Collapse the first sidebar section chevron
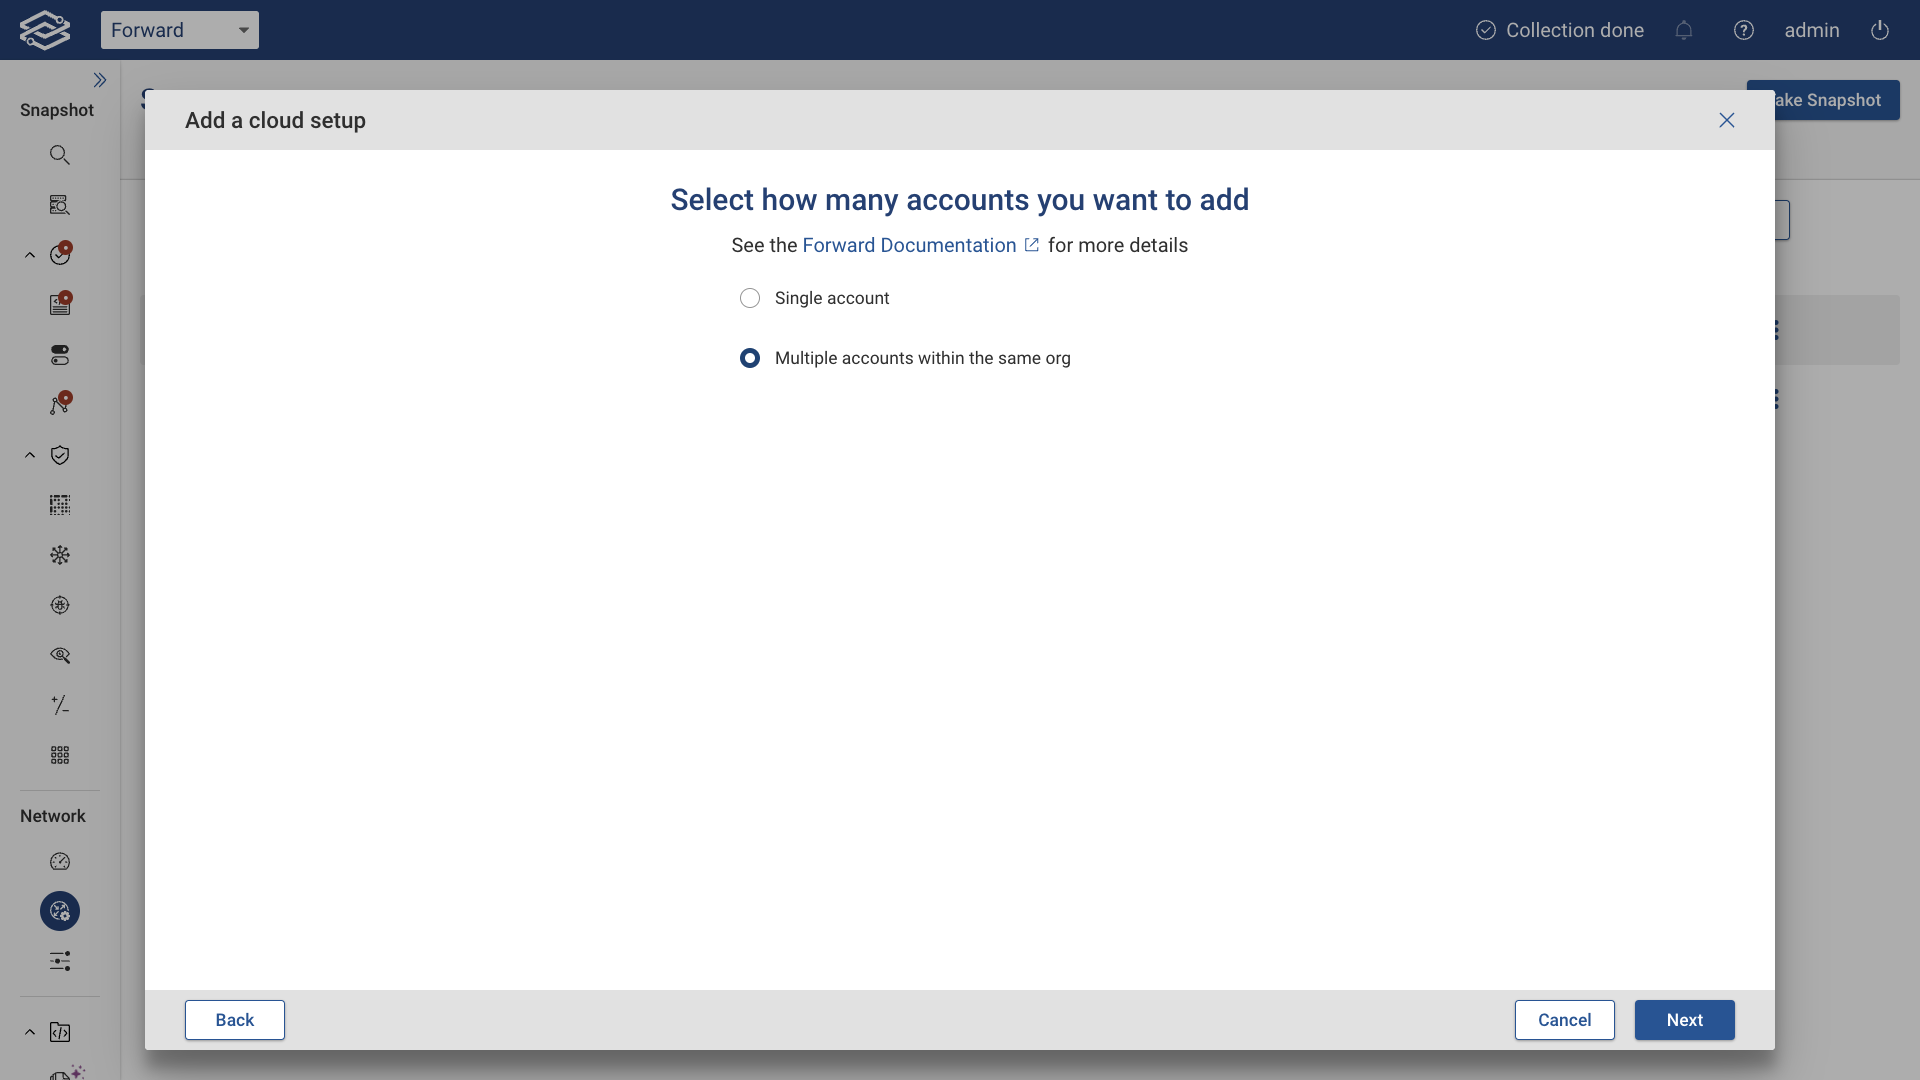 click(28, 254)
